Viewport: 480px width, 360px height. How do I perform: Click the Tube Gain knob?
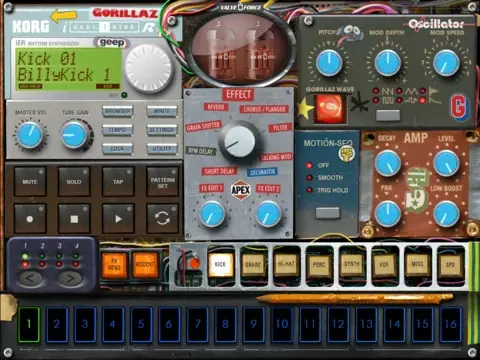74,135
